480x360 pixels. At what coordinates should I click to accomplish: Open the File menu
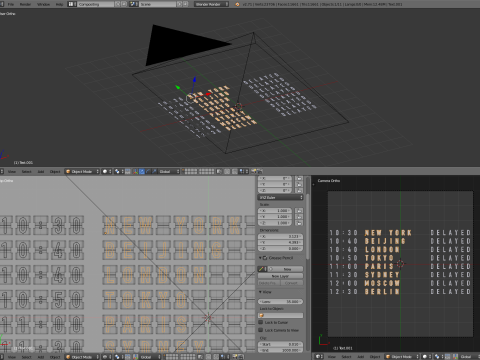11,4
